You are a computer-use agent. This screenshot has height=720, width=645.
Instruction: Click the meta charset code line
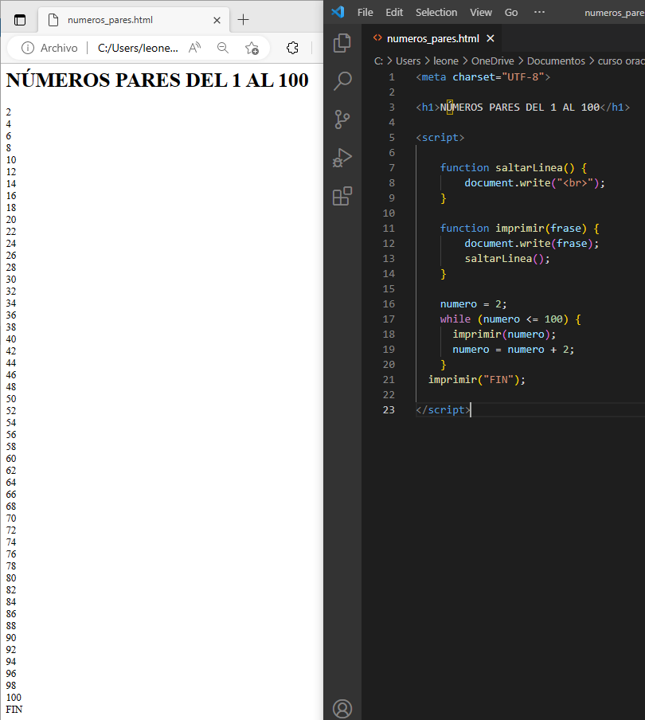click(x=483, y=77)
